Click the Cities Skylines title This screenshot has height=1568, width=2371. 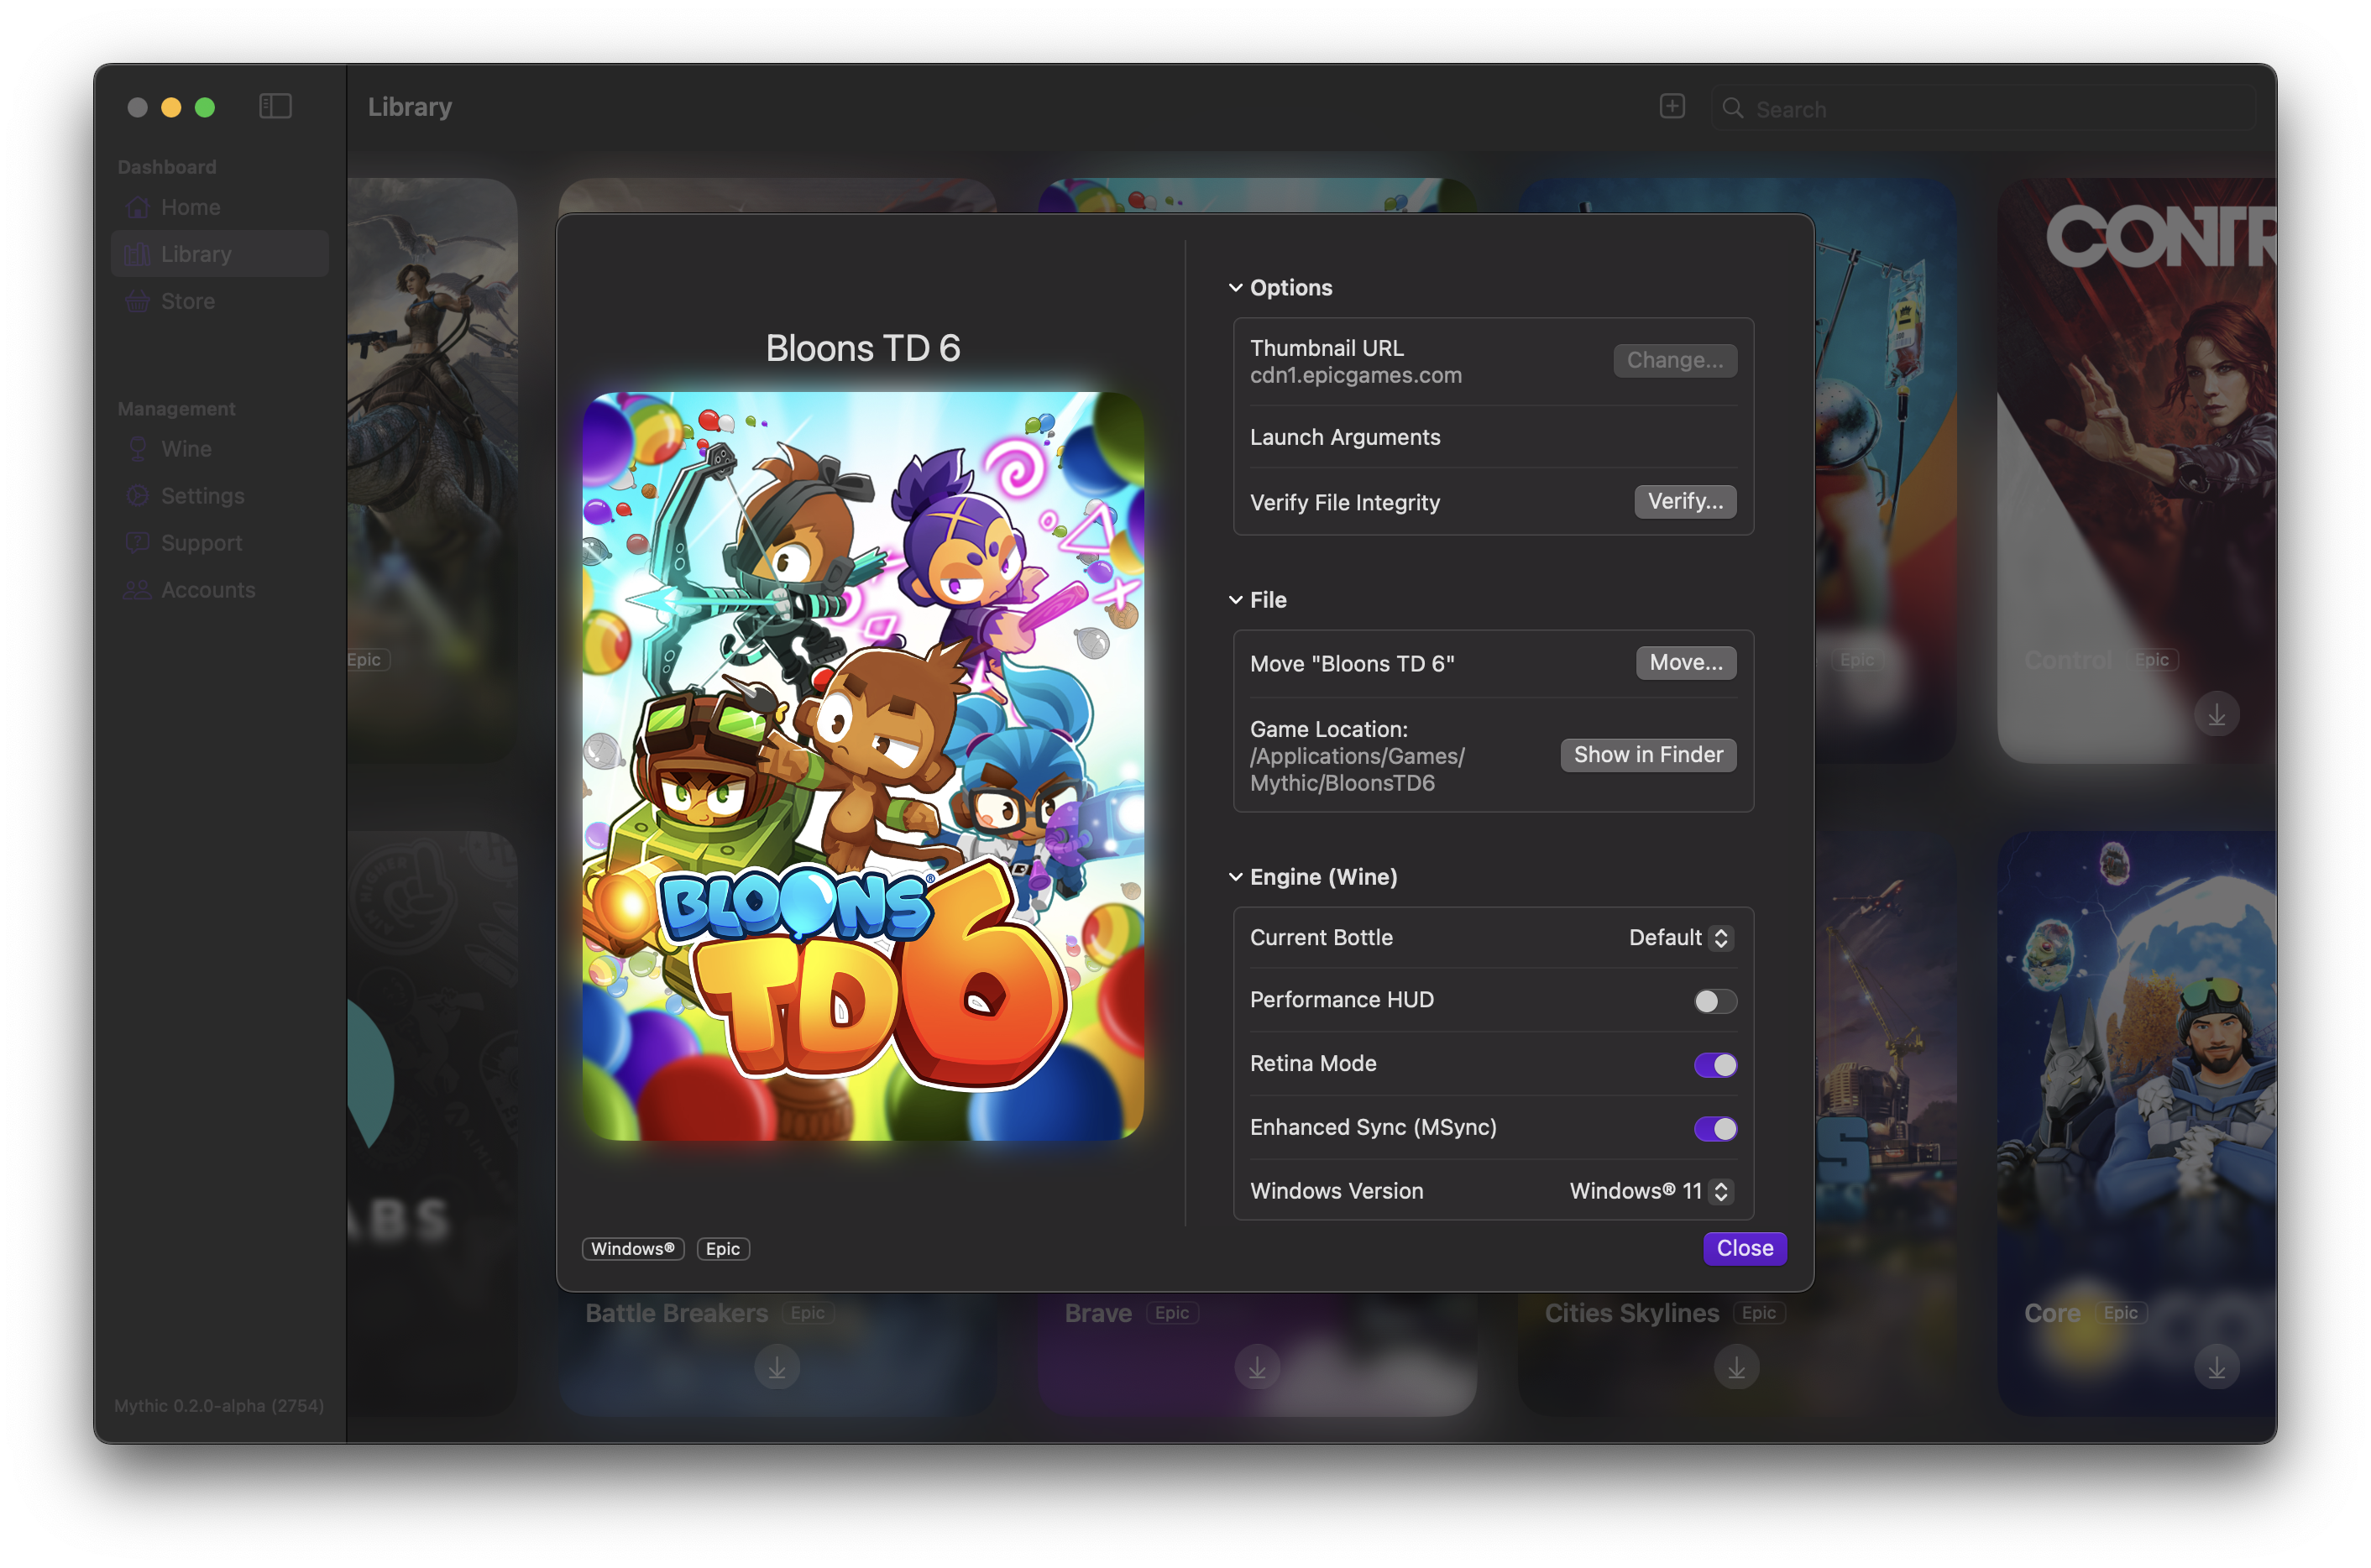[1632, 1313]
